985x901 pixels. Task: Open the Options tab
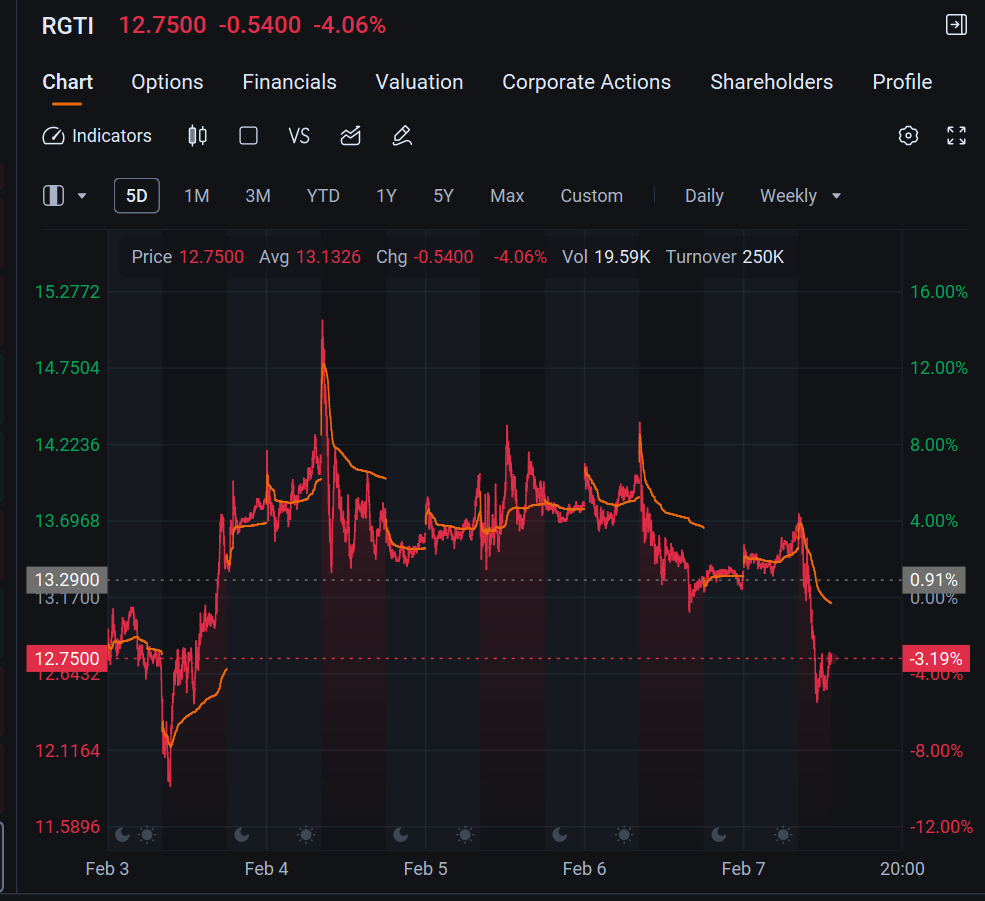(x=167, y=82)
